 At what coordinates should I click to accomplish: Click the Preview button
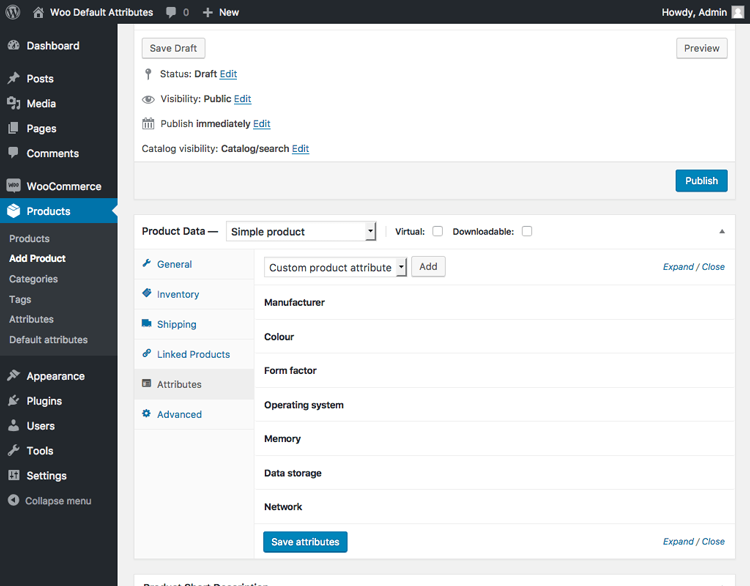point(702,48)
